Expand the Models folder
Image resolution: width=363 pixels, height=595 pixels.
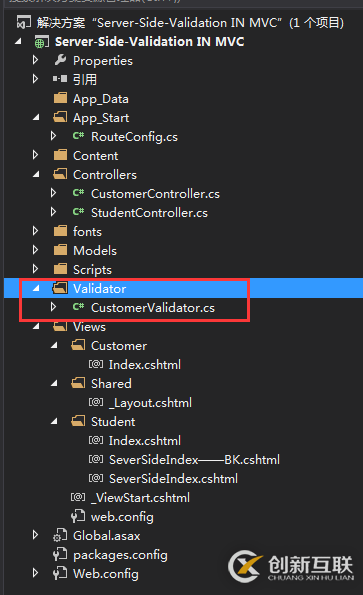coord(35,250)
